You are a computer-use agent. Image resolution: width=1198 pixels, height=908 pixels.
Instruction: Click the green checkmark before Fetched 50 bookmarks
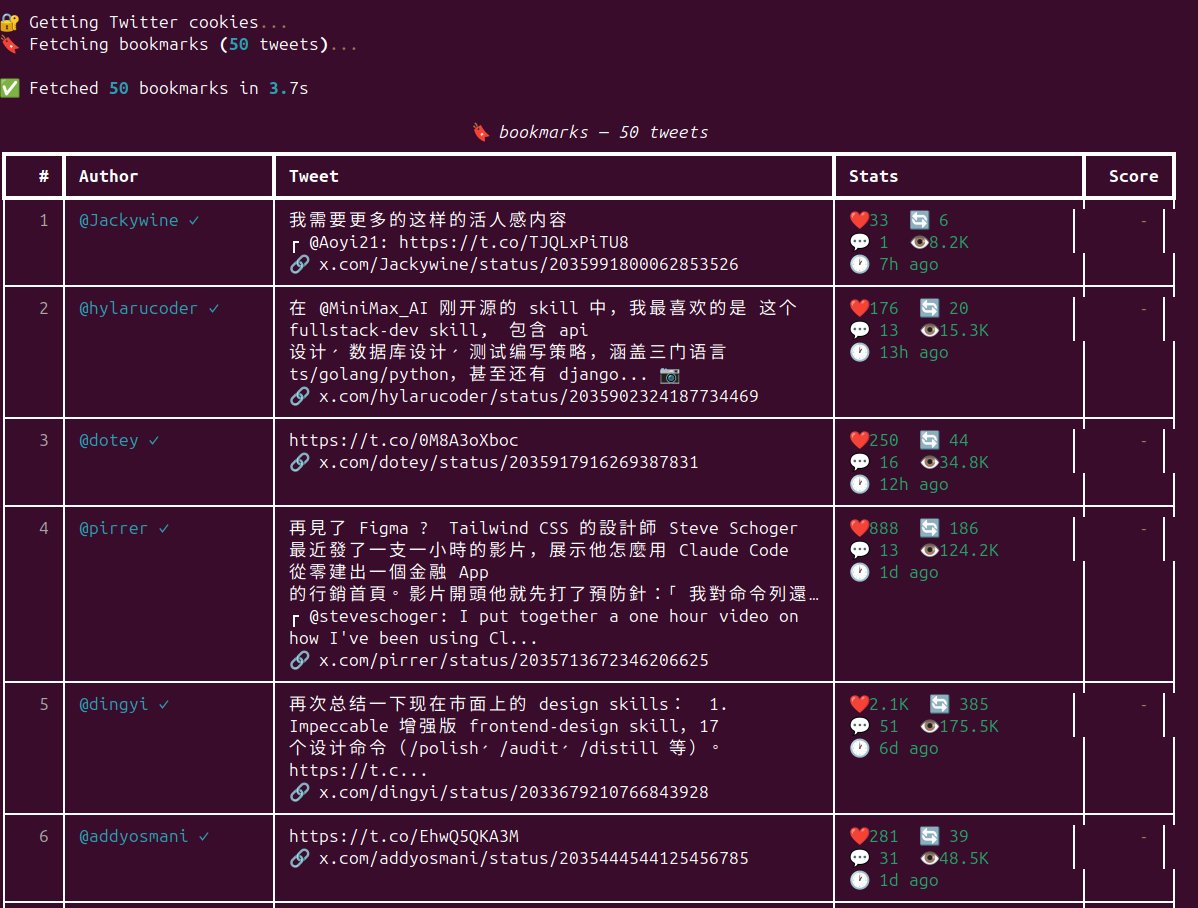click(10, 88)
